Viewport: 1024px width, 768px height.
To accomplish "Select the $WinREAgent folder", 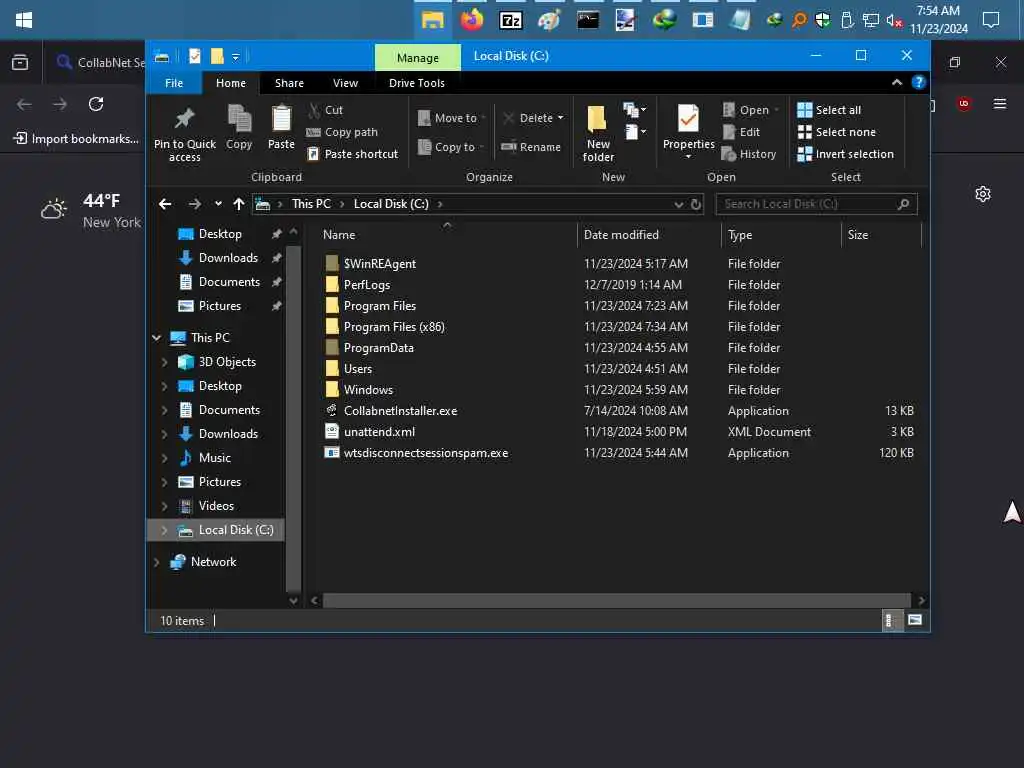I will pyautogui.click(x=379, y=263).
